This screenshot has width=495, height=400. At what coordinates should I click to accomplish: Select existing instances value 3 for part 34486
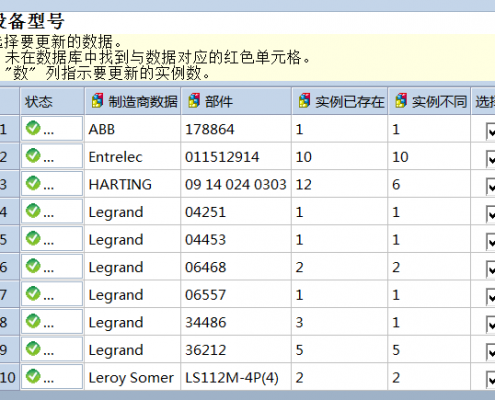click(340, 322)
